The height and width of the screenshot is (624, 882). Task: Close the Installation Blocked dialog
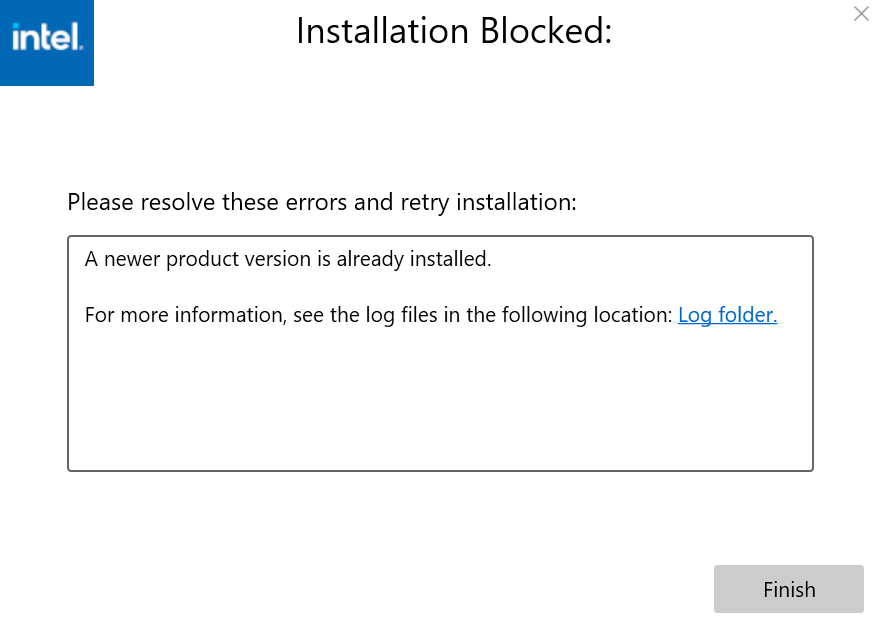click(861, 14)
